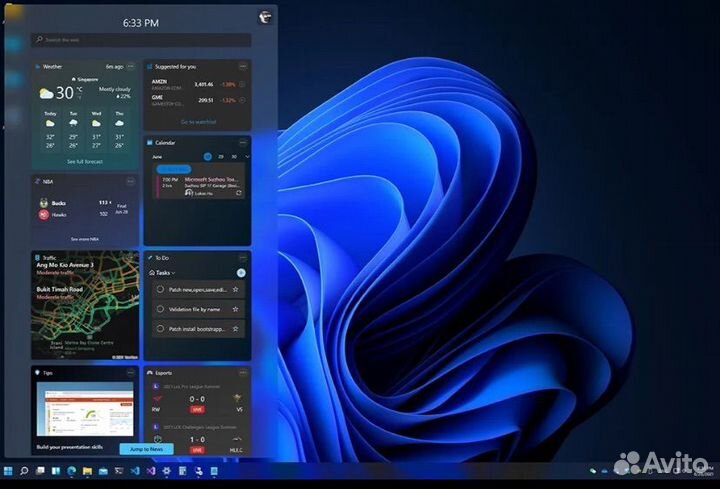Click the Bucks team logo
Viewport: 720px width, 489px height.
[x=44, y=203]
